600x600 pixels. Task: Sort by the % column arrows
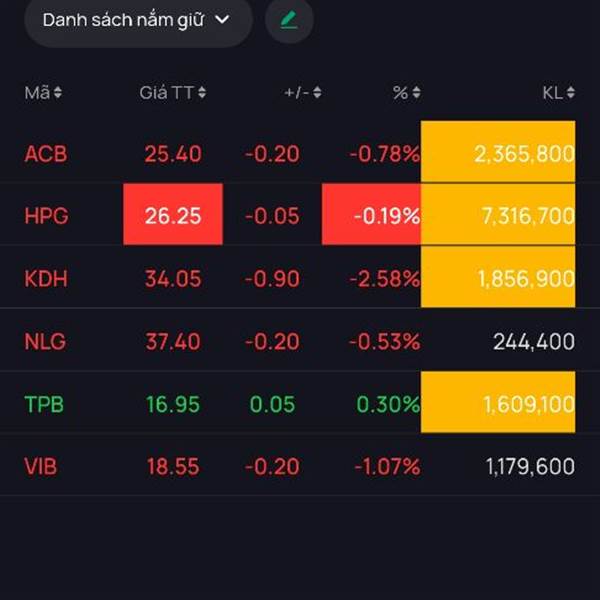pyautogui.click(x=407, y=93)
